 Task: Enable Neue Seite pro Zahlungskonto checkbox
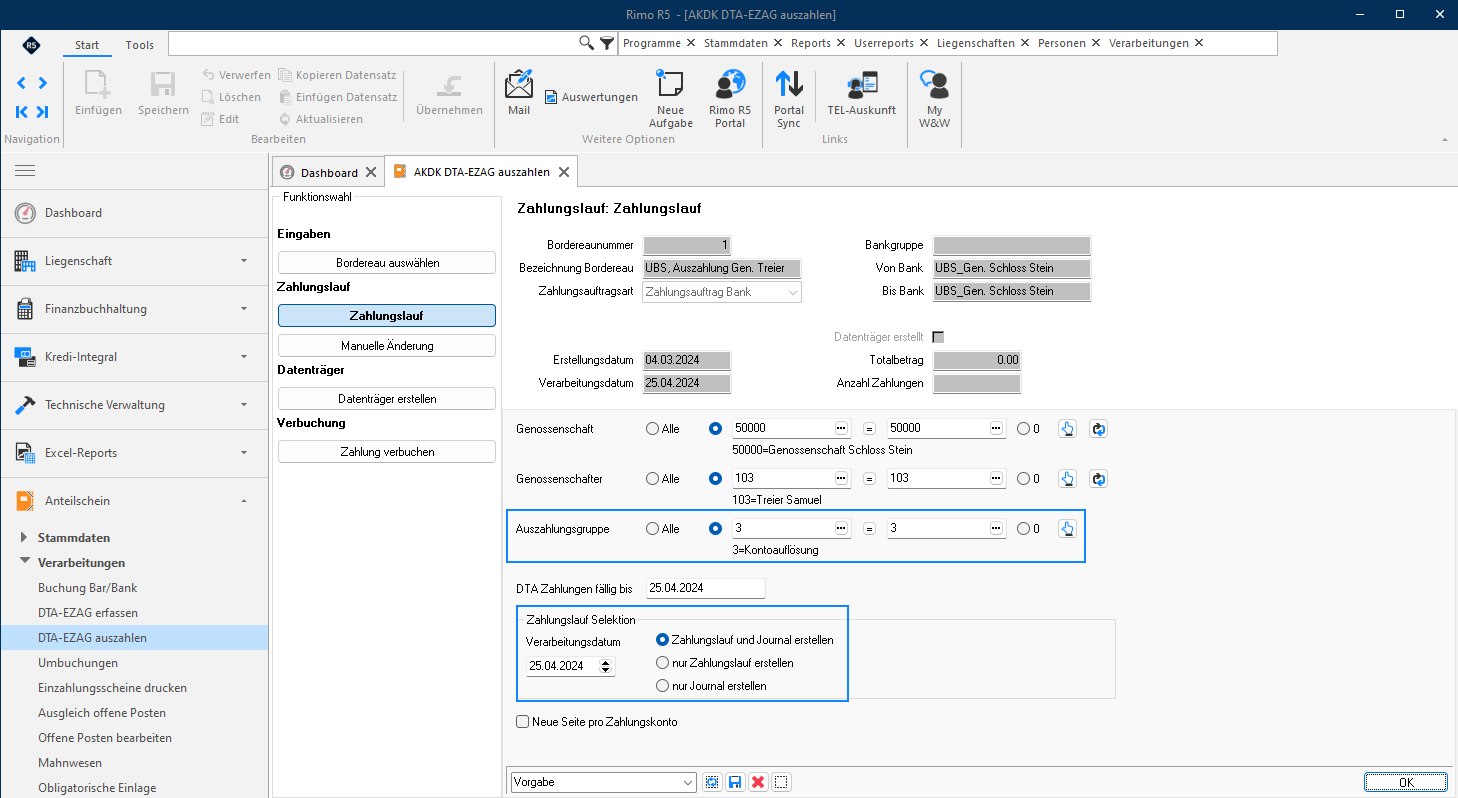pos(522,721)
